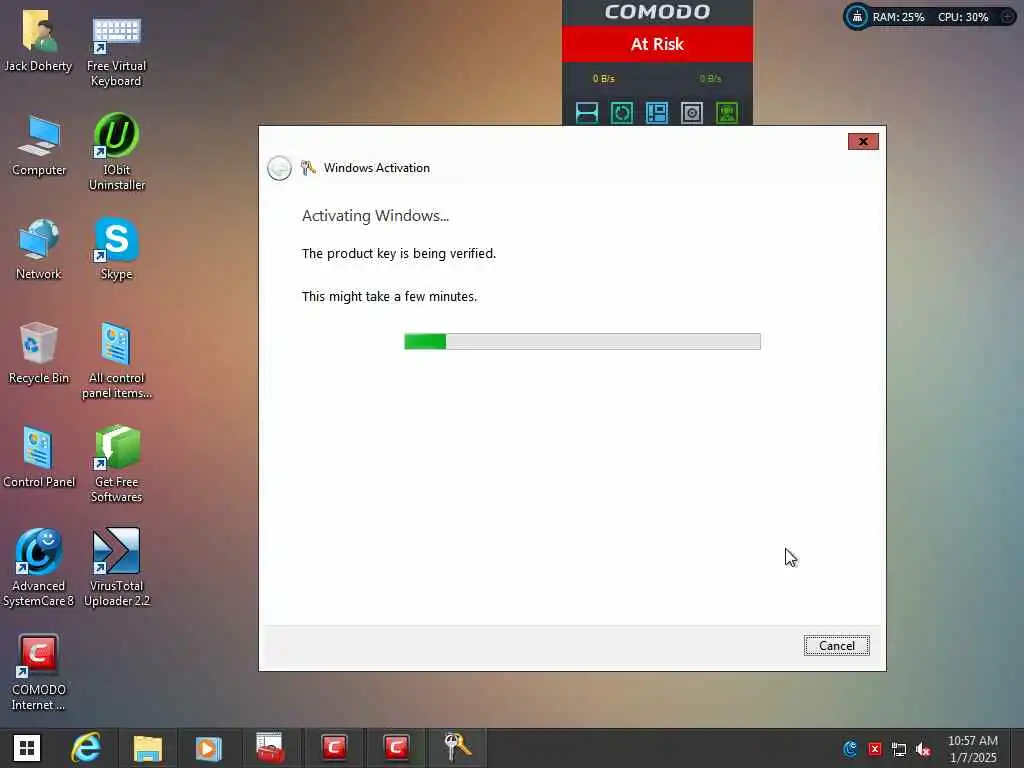Click the activation progress bar

point(582,341)
